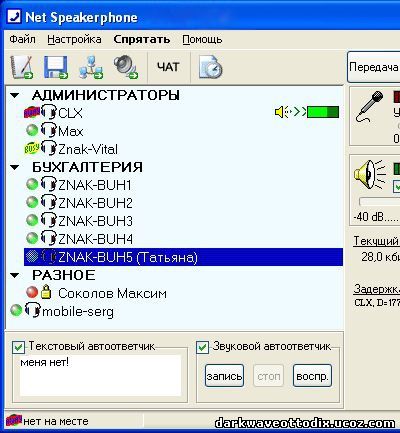Screen dimensions: 400x433
Task: Select ZNAK-BUH4 in the list
Action: [x=95, y=239]
